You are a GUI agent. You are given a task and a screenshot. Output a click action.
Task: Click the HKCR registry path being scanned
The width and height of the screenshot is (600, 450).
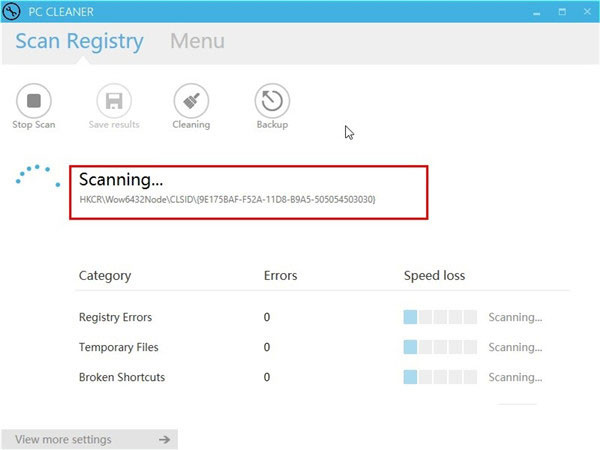click(228, 200)
